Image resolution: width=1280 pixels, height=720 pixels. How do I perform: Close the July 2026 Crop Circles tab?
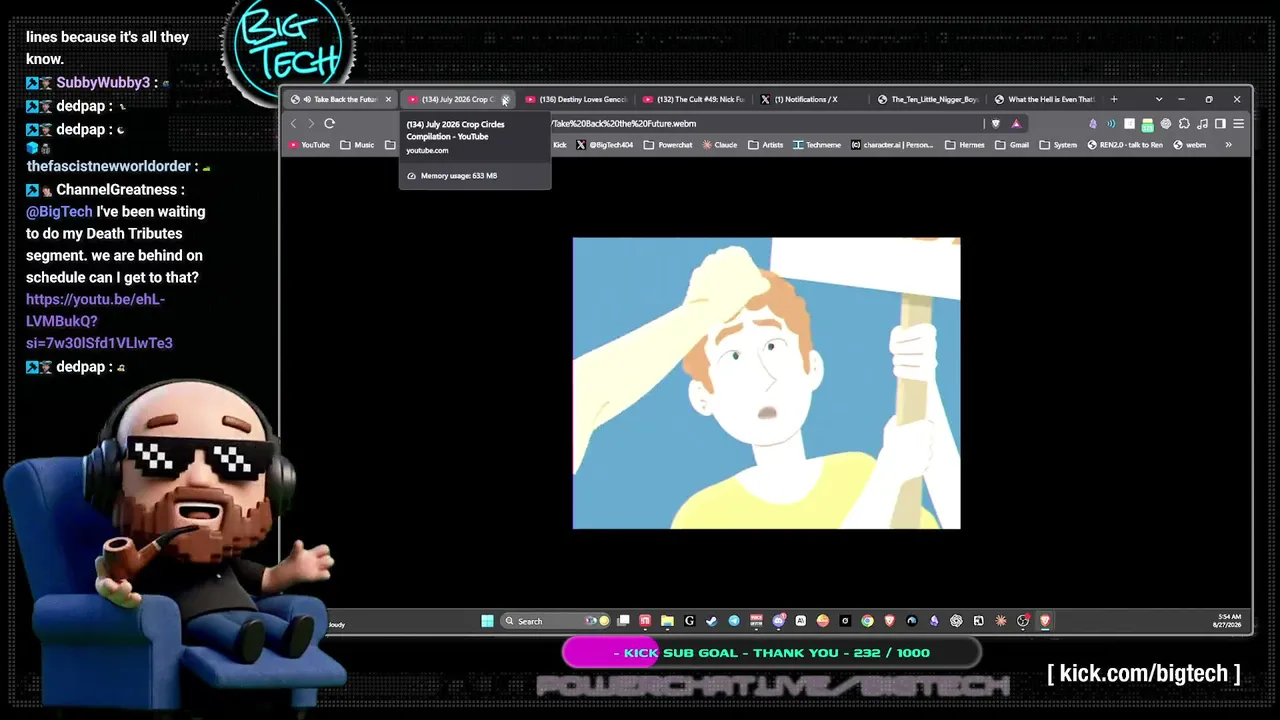click(505, 99)
